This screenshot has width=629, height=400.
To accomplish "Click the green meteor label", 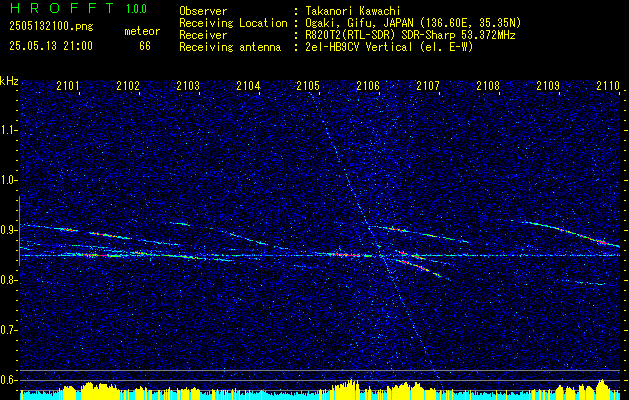I will click(142, 31).
